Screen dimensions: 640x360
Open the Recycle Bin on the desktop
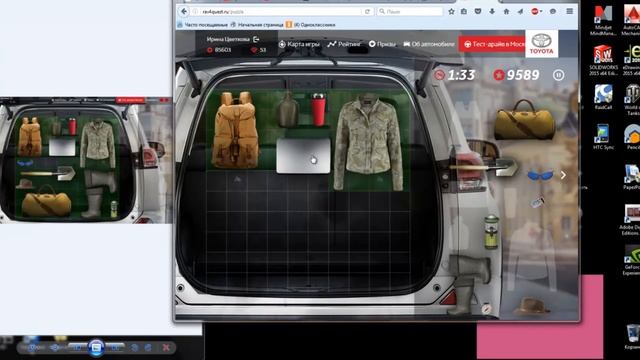coord(633,337)
